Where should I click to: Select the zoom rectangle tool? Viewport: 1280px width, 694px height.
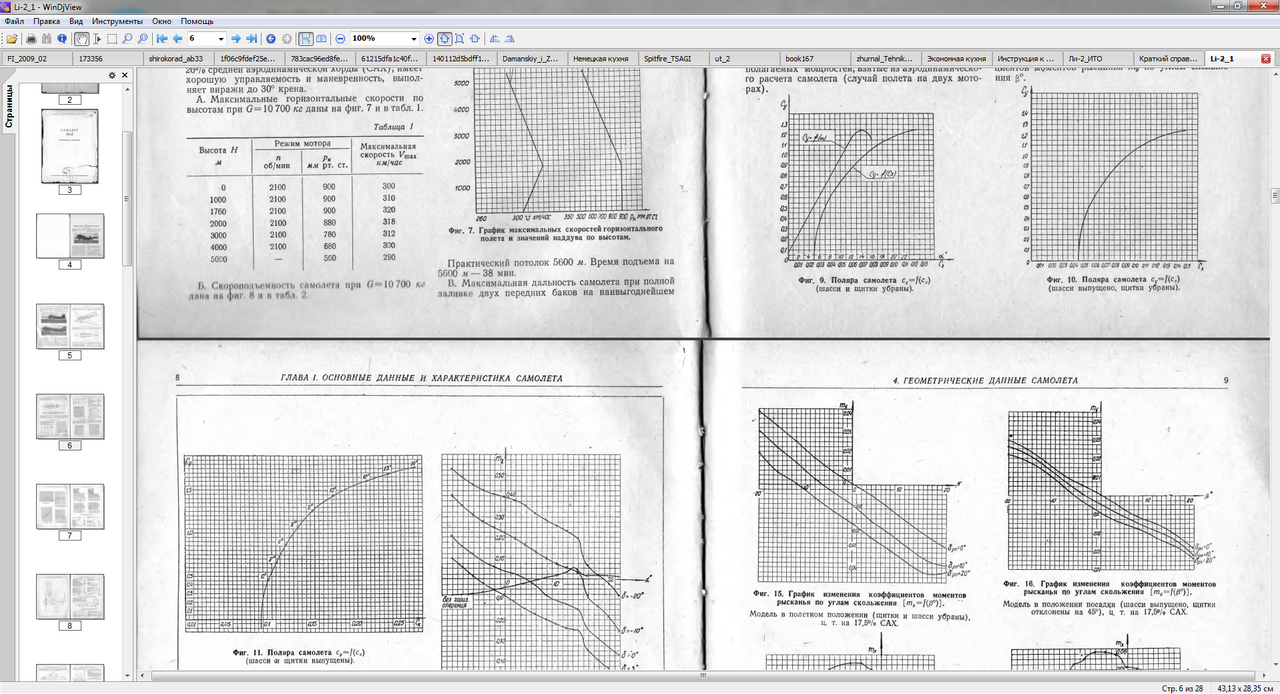(x=142, y=38)
